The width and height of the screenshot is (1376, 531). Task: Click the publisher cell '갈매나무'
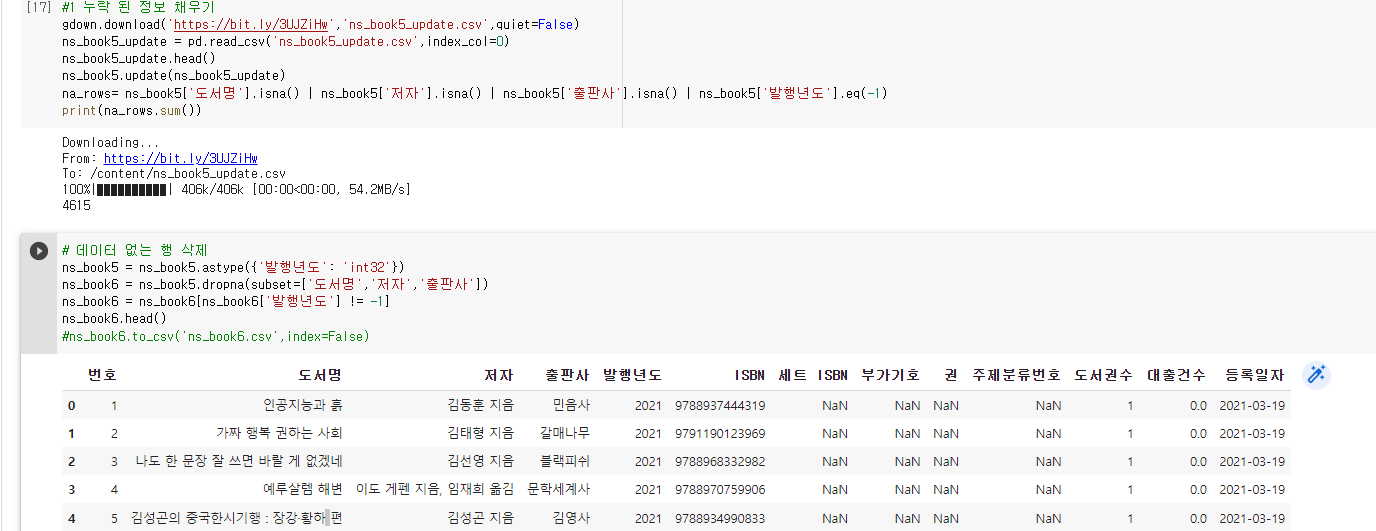point(565,433)
